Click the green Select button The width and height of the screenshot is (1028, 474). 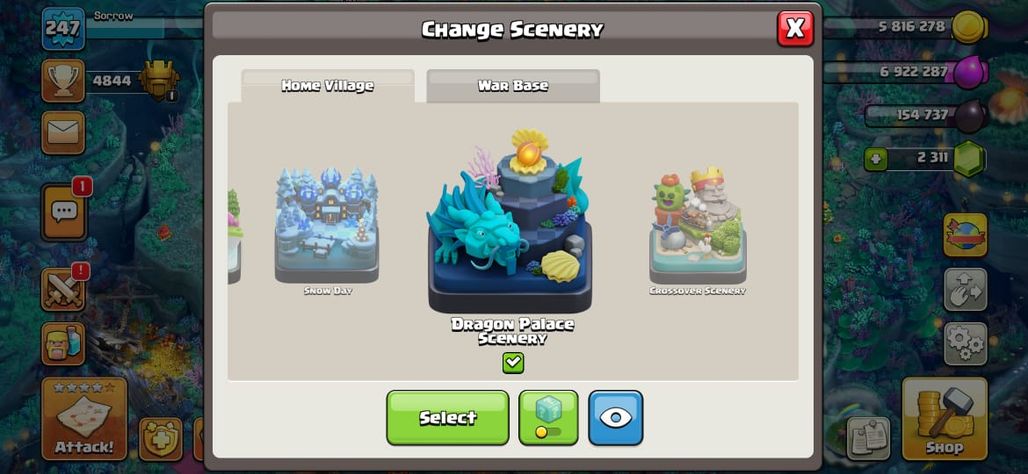(x=448, y=418)
